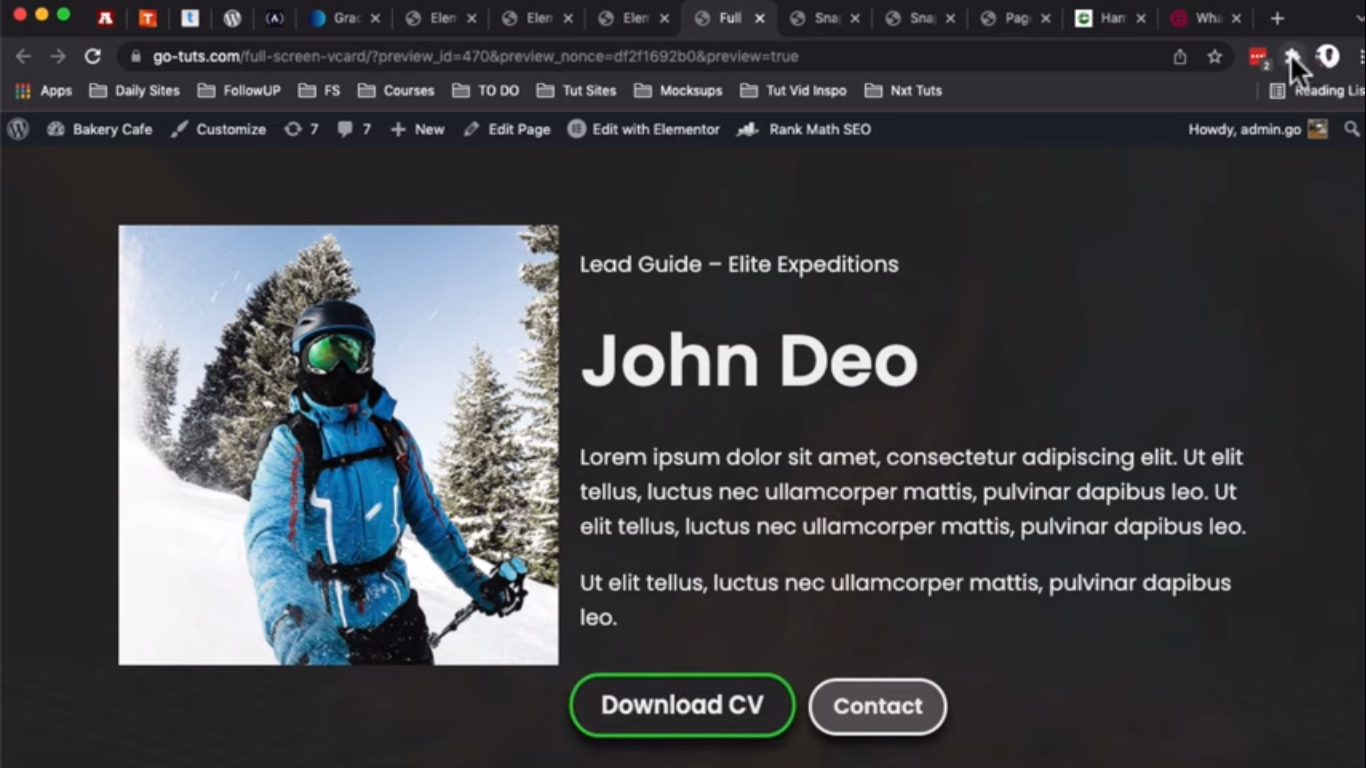Open the New content menu in admin bar
The width and height of the screenshot is (1366, 768).
click(417, 129)
